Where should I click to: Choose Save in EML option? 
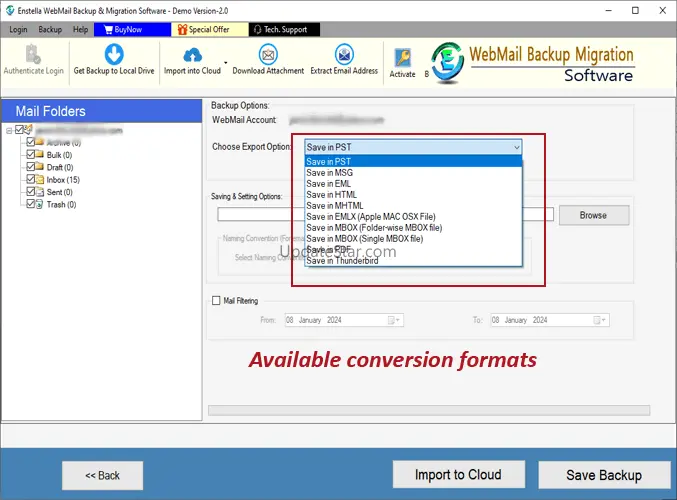tap(413, 184)
